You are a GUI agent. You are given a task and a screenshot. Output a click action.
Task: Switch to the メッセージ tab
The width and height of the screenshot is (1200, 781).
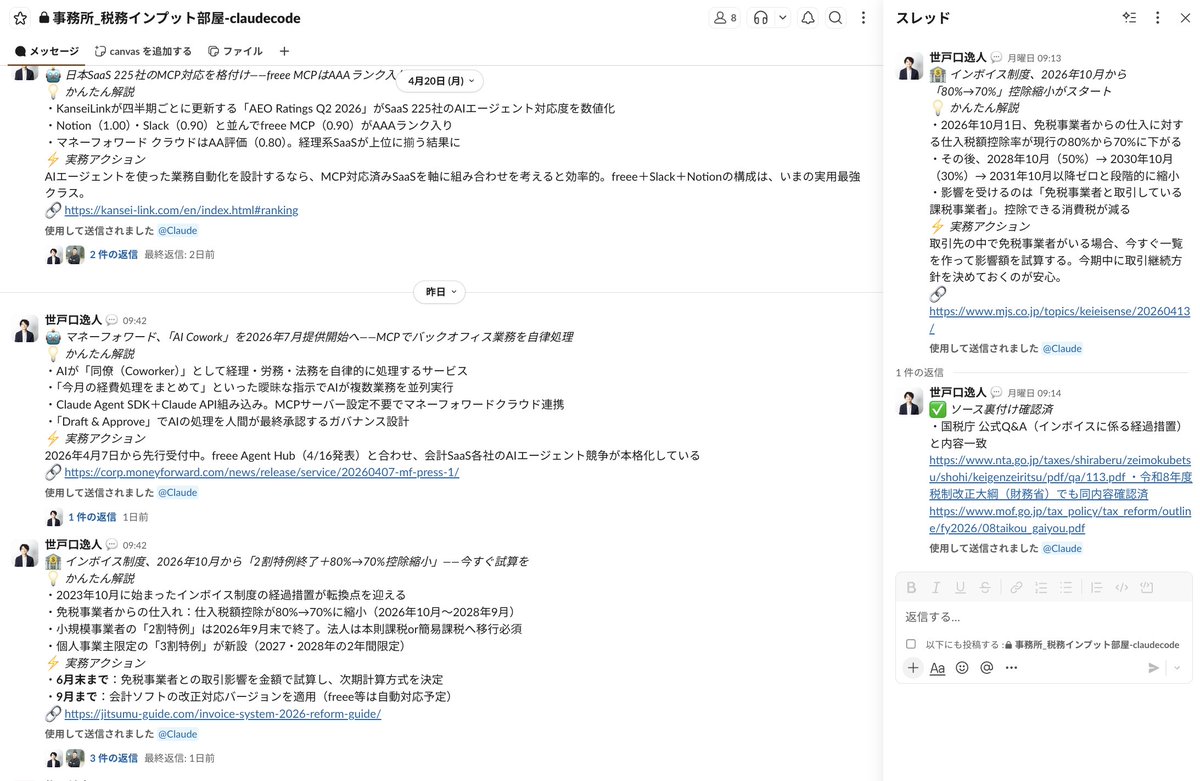47,51
